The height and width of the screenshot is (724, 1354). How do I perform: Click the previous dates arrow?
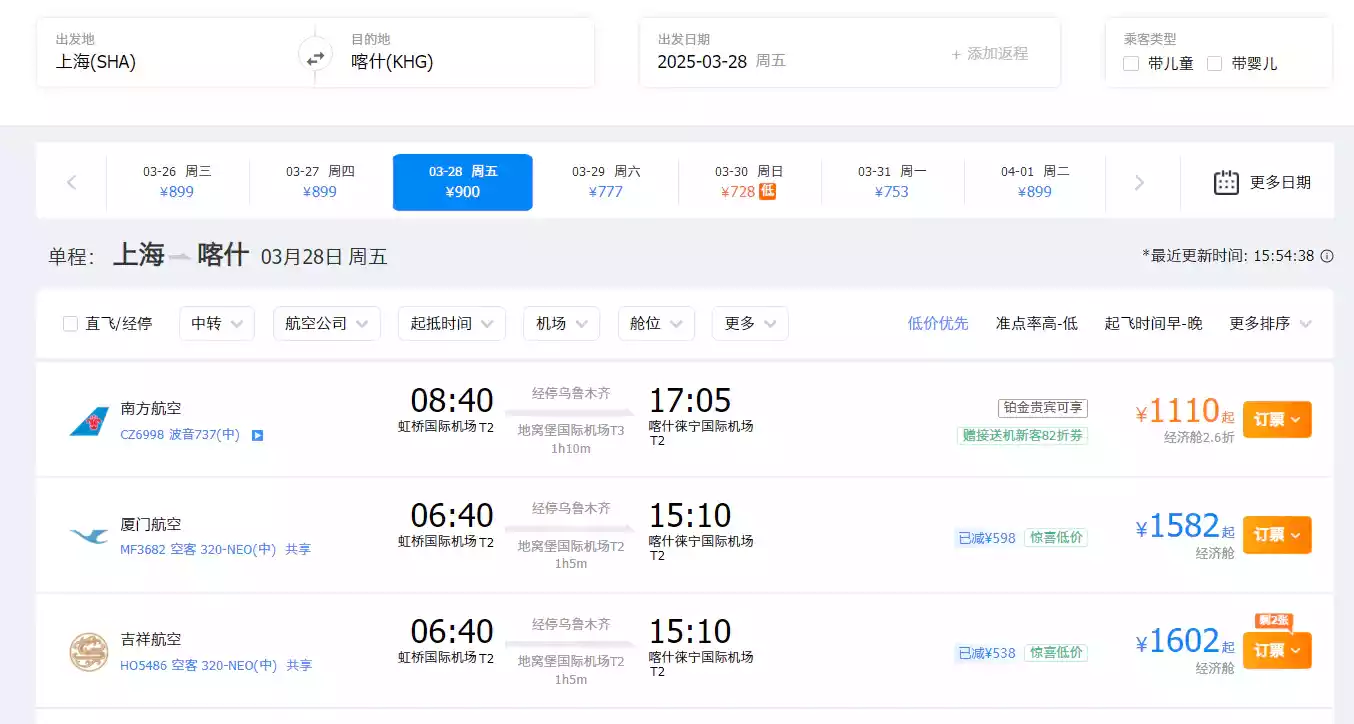[71, 182]
